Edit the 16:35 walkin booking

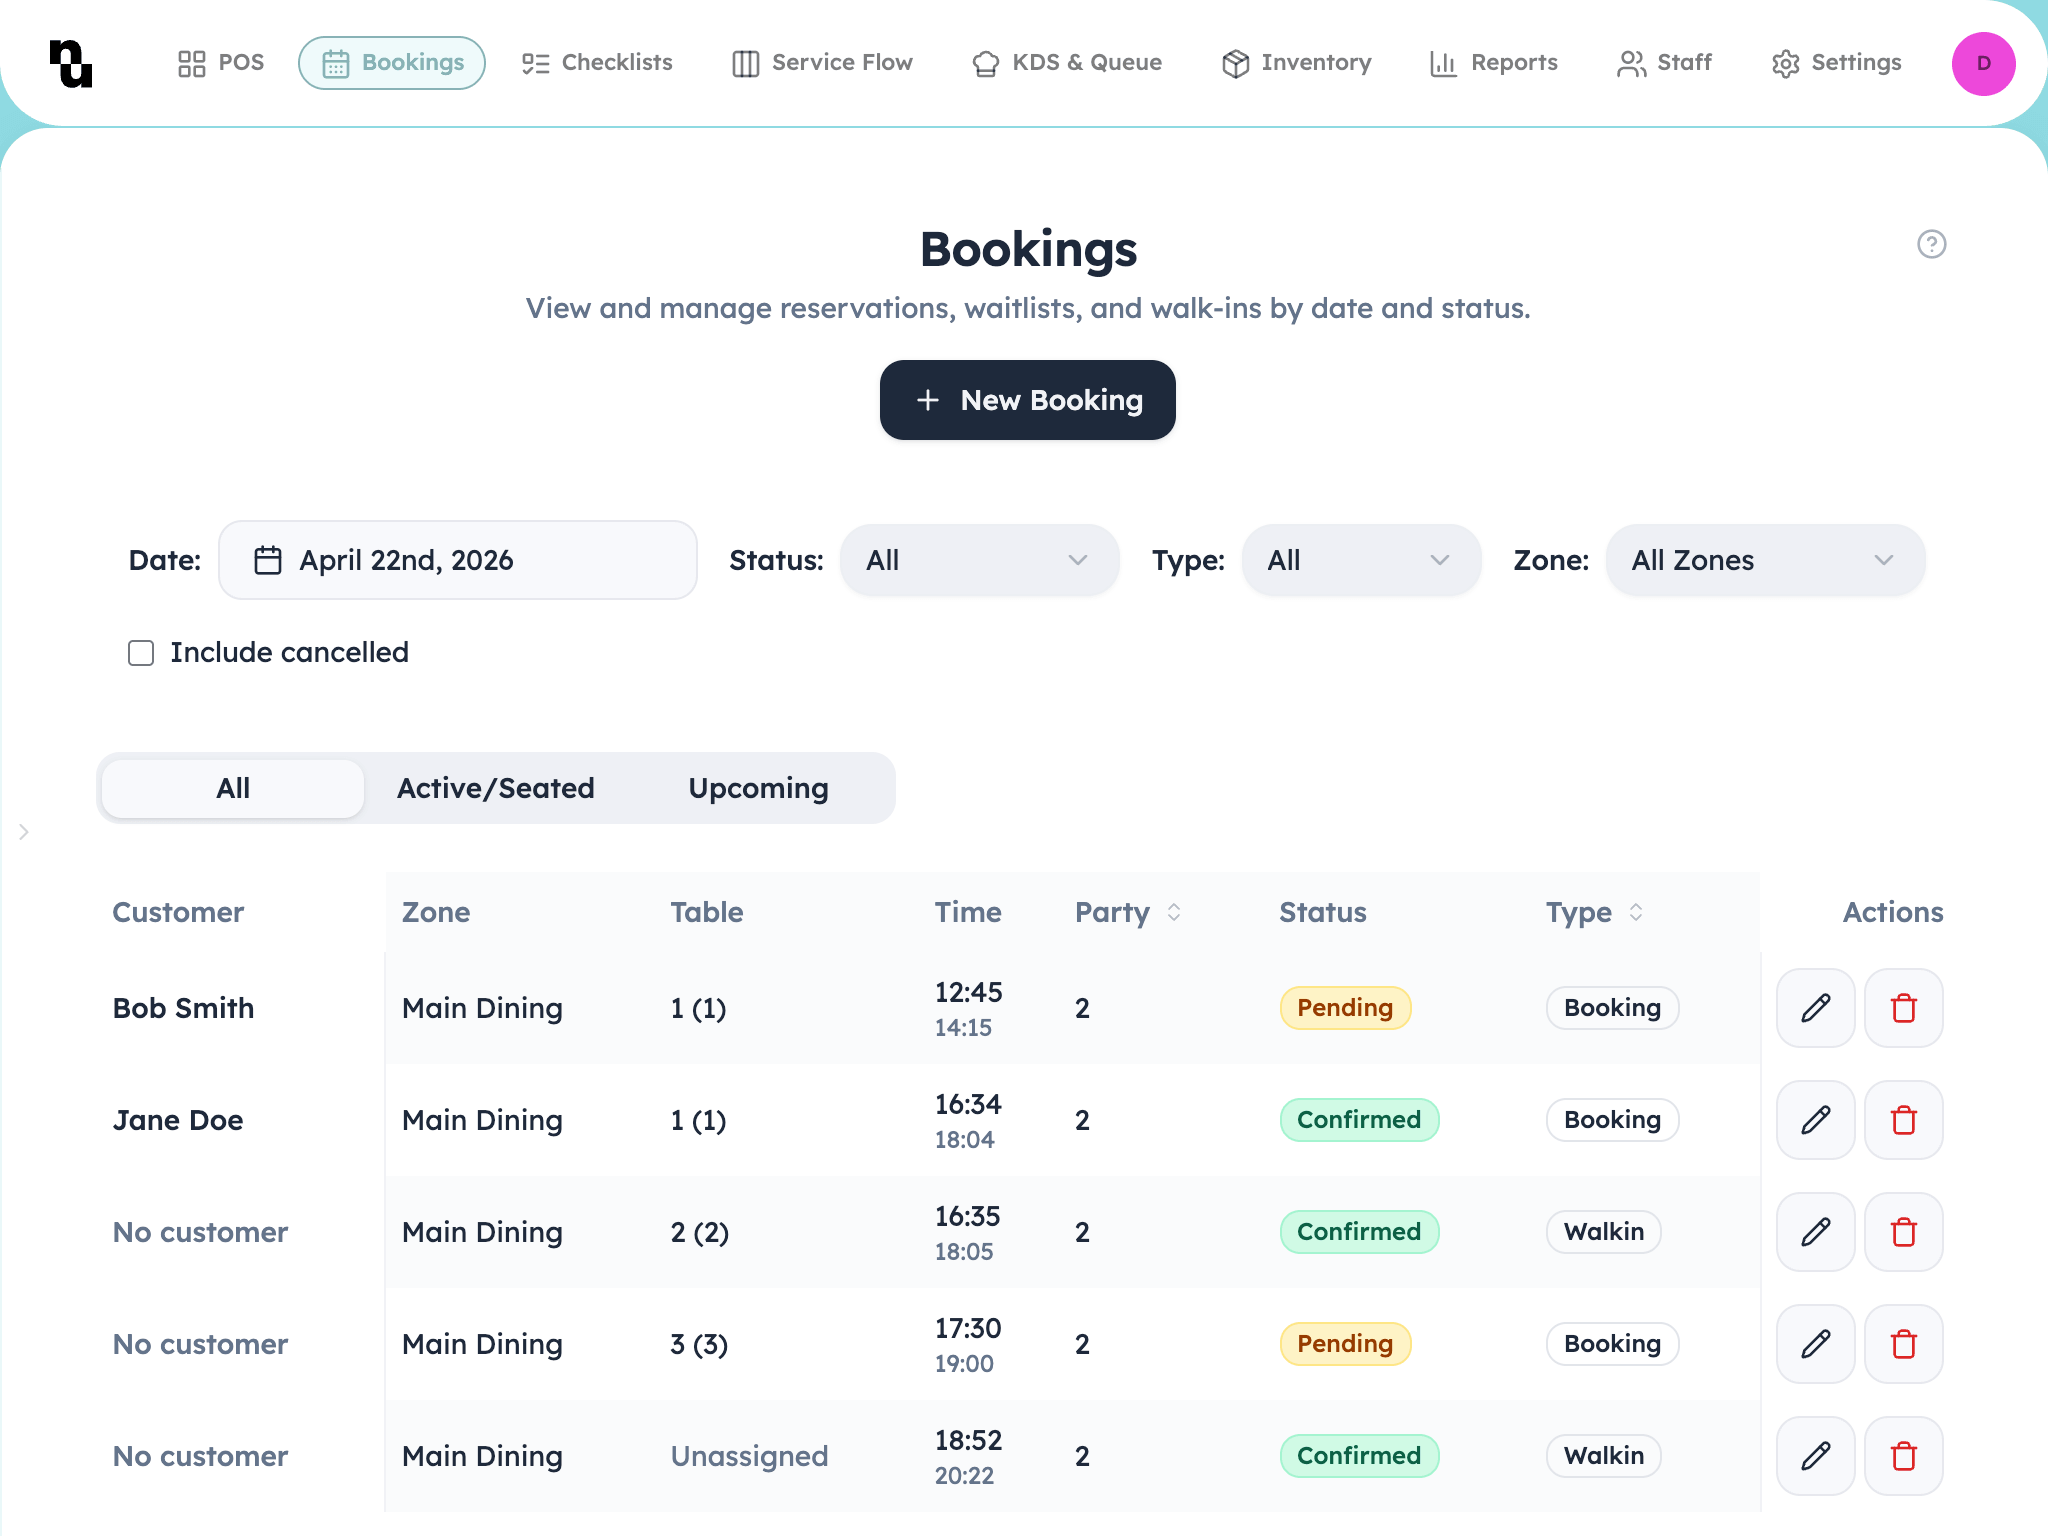pyautogui.click(x=1815, y=1232)
